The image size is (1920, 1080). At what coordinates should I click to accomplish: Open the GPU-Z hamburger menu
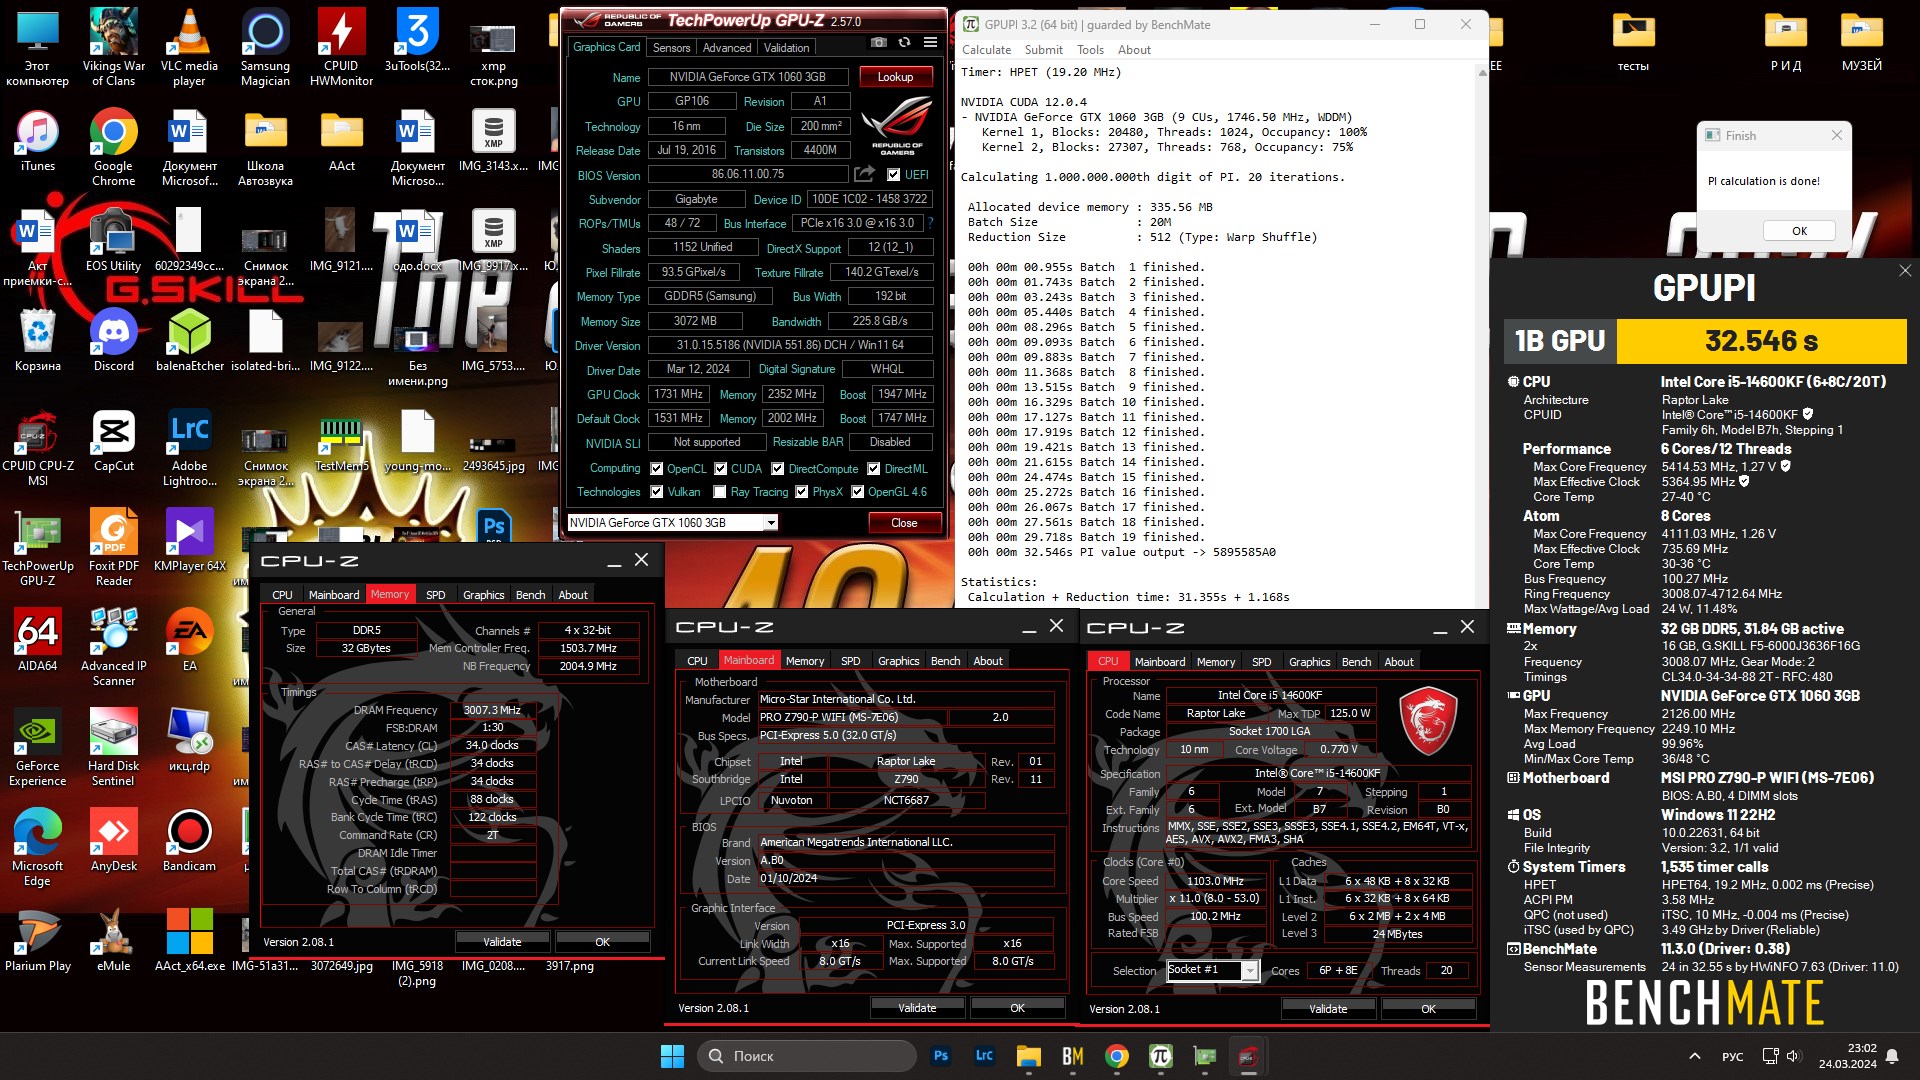point(930,43)
